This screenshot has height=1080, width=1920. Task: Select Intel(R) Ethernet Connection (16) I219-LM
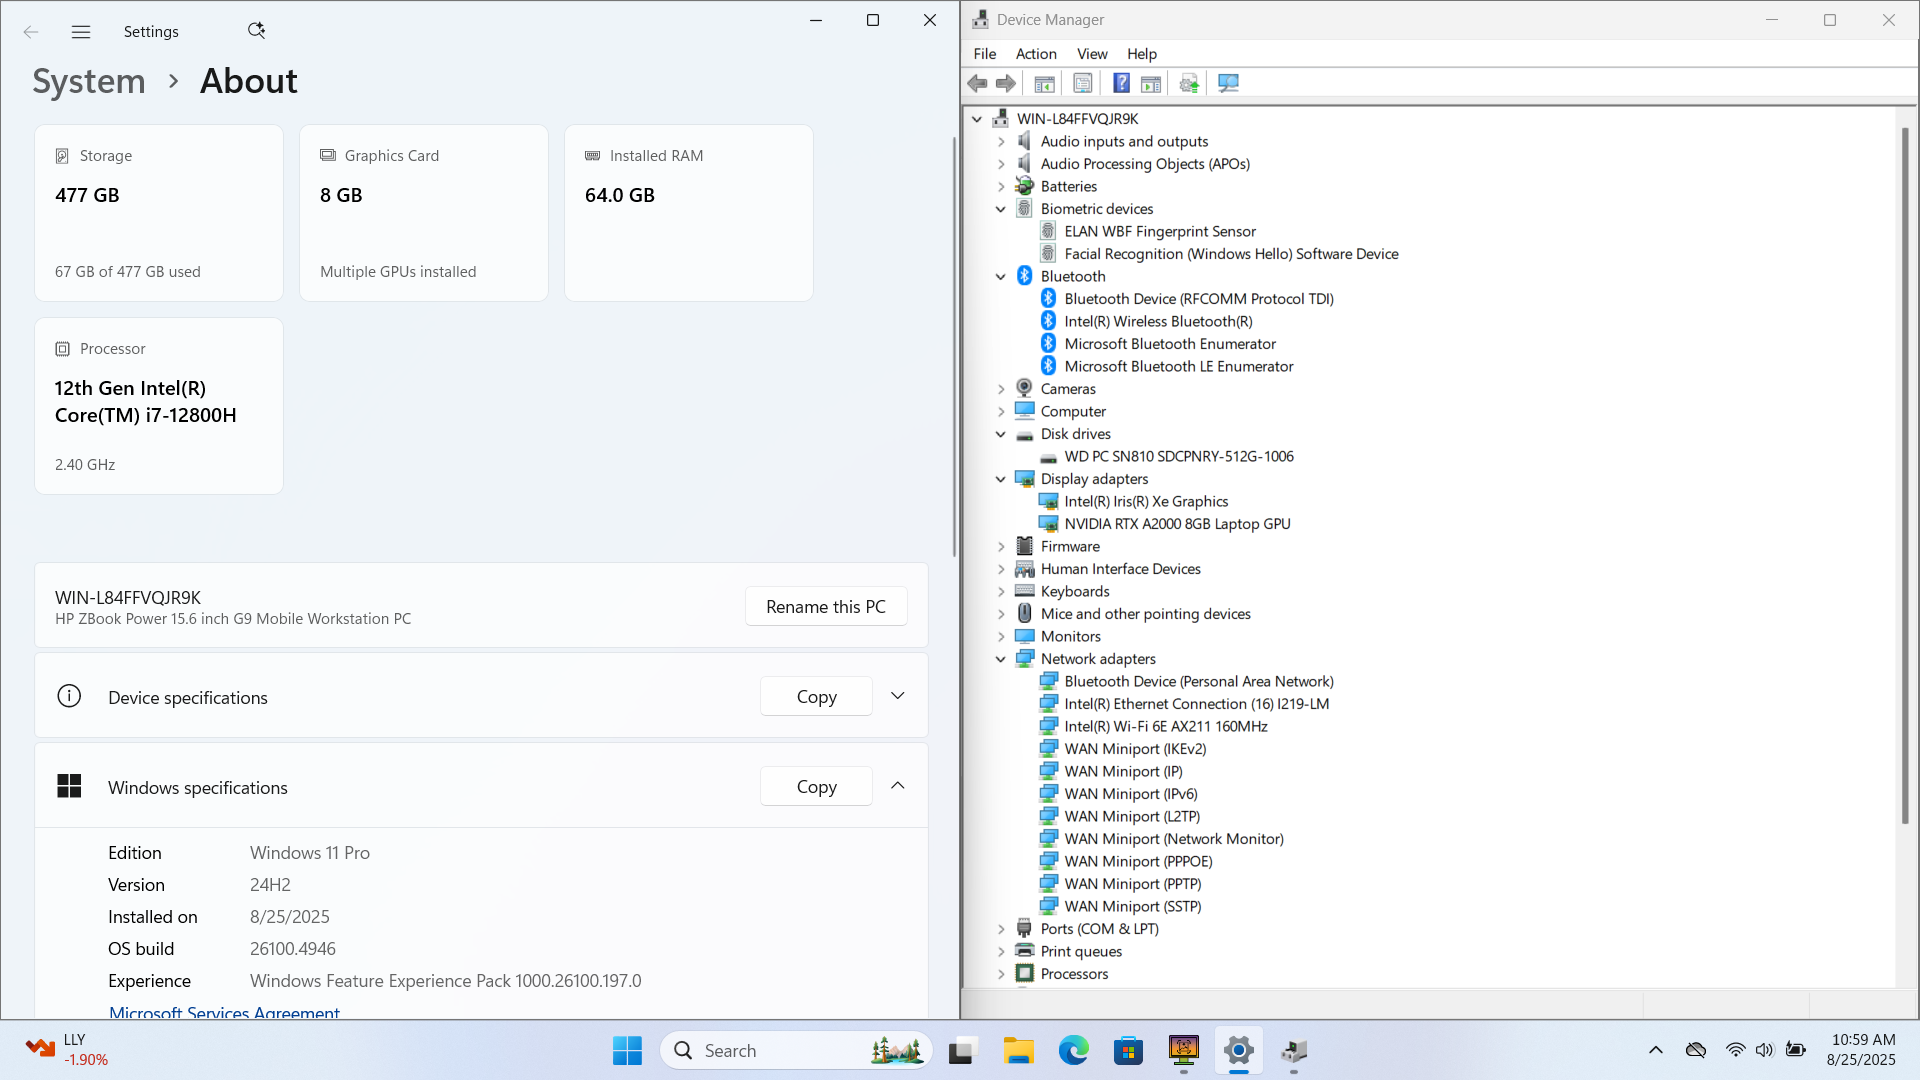(x=1196, y=704)
